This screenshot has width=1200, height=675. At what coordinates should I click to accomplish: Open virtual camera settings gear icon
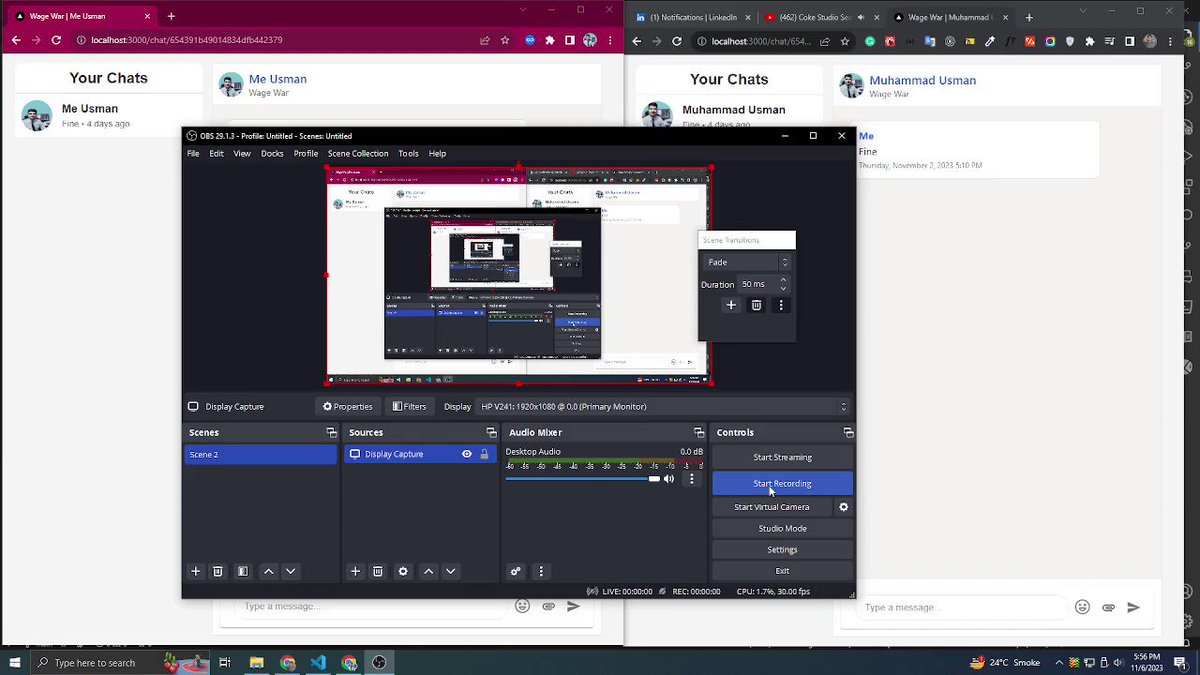(x=843, y=507)
